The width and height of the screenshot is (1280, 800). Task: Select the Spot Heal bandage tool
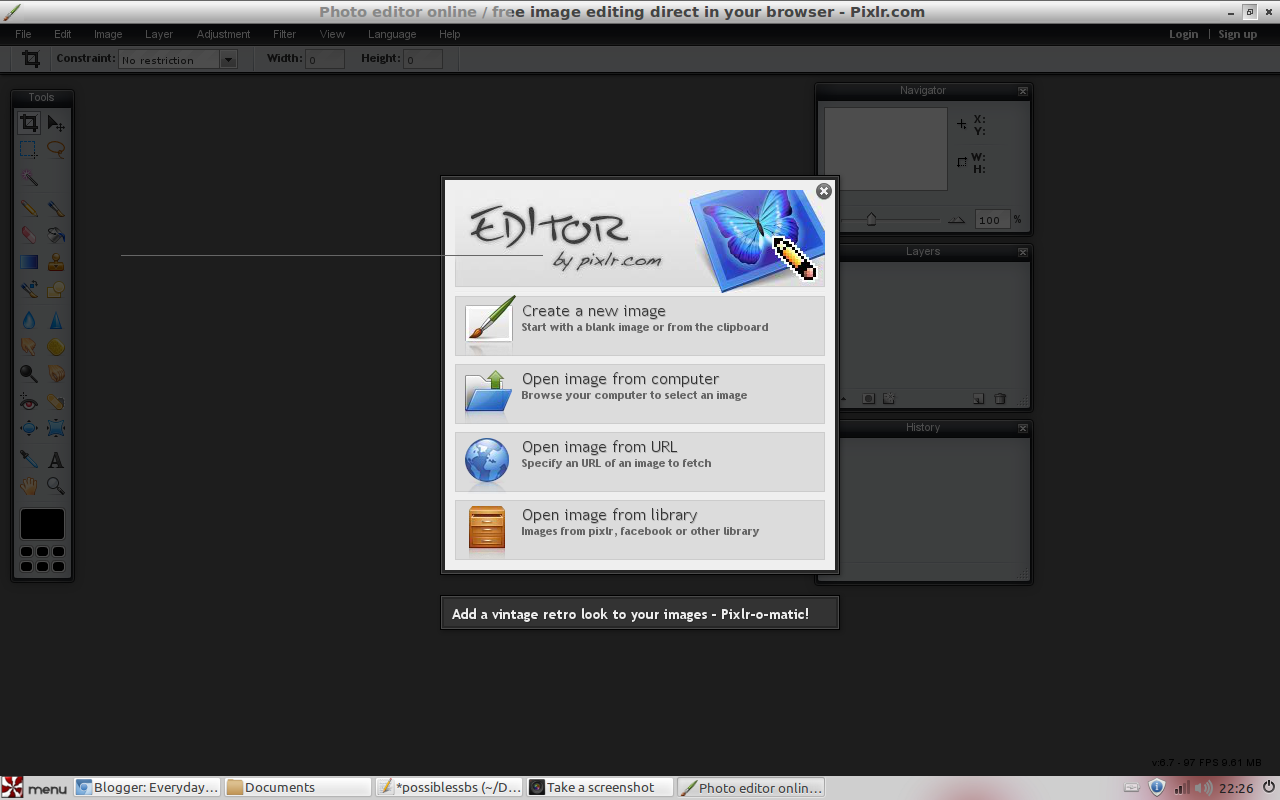(56, 402)
